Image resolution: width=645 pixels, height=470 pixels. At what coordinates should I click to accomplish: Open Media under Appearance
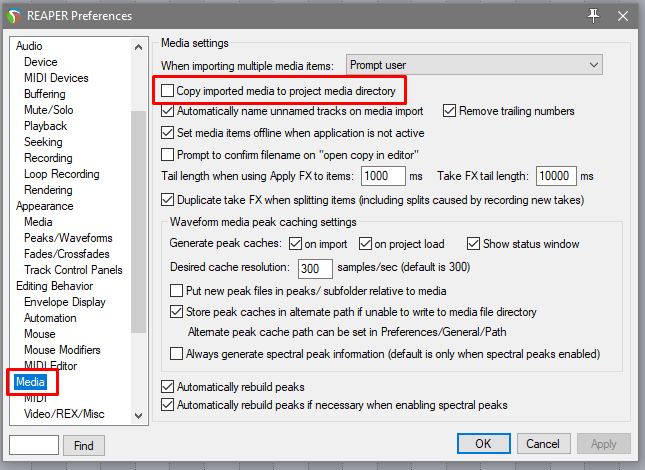pyautogui.click(x=38, y=222)
